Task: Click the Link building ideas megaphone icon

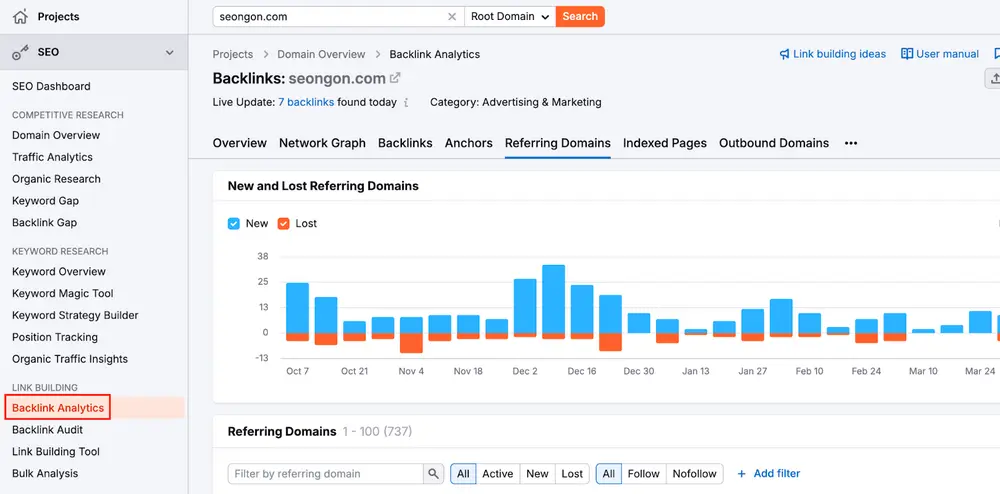Action: (x=784, y=54)
